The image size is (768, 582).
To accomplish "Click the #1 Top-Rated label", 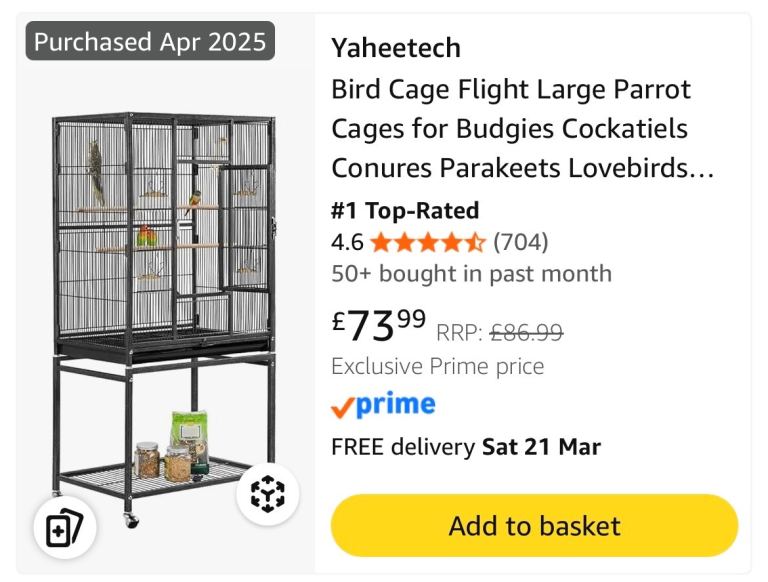I will (x=405, y=211).
